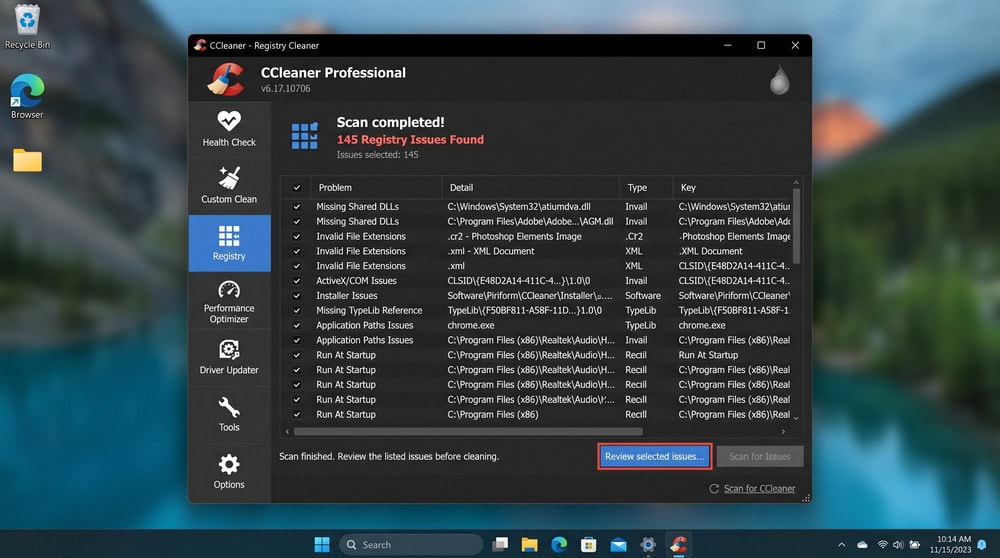Open Microsoft Store from the taskbar
1000x558 pixels.
pyautogui.click(x=589, y=545)
